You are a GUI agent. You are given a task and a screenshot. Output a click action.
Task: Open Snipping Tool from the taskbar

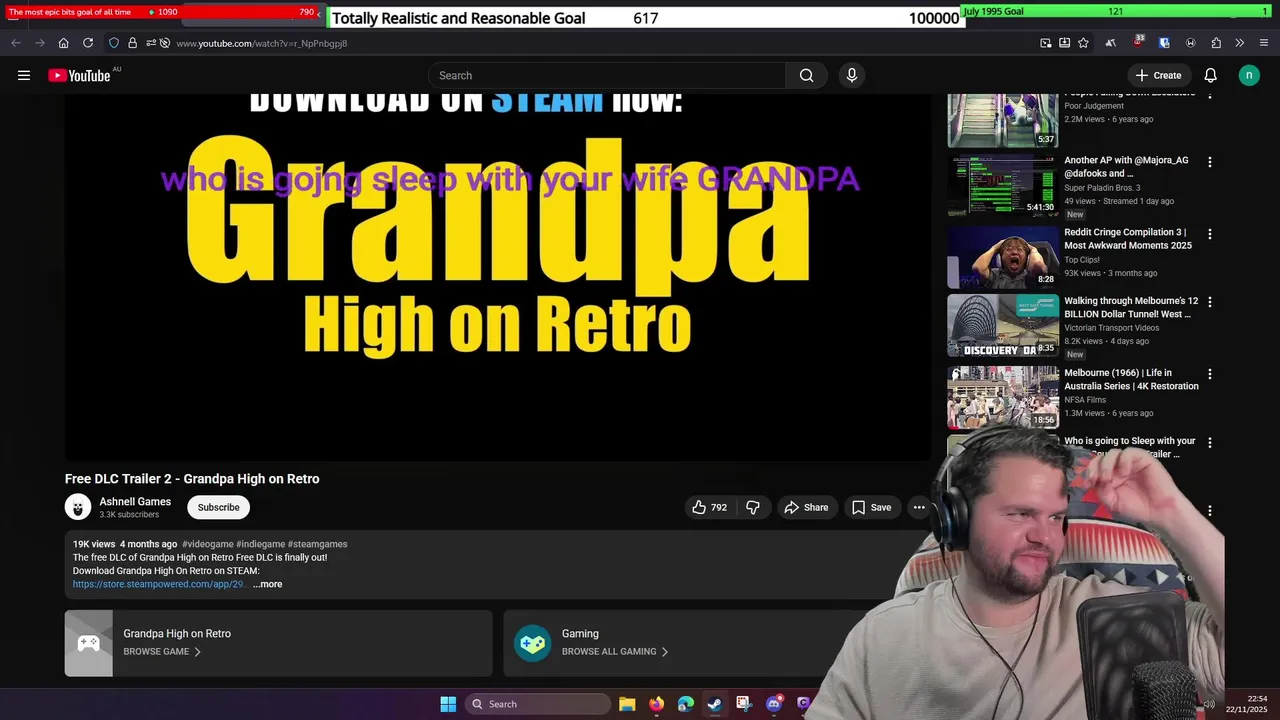click(743, 704)
